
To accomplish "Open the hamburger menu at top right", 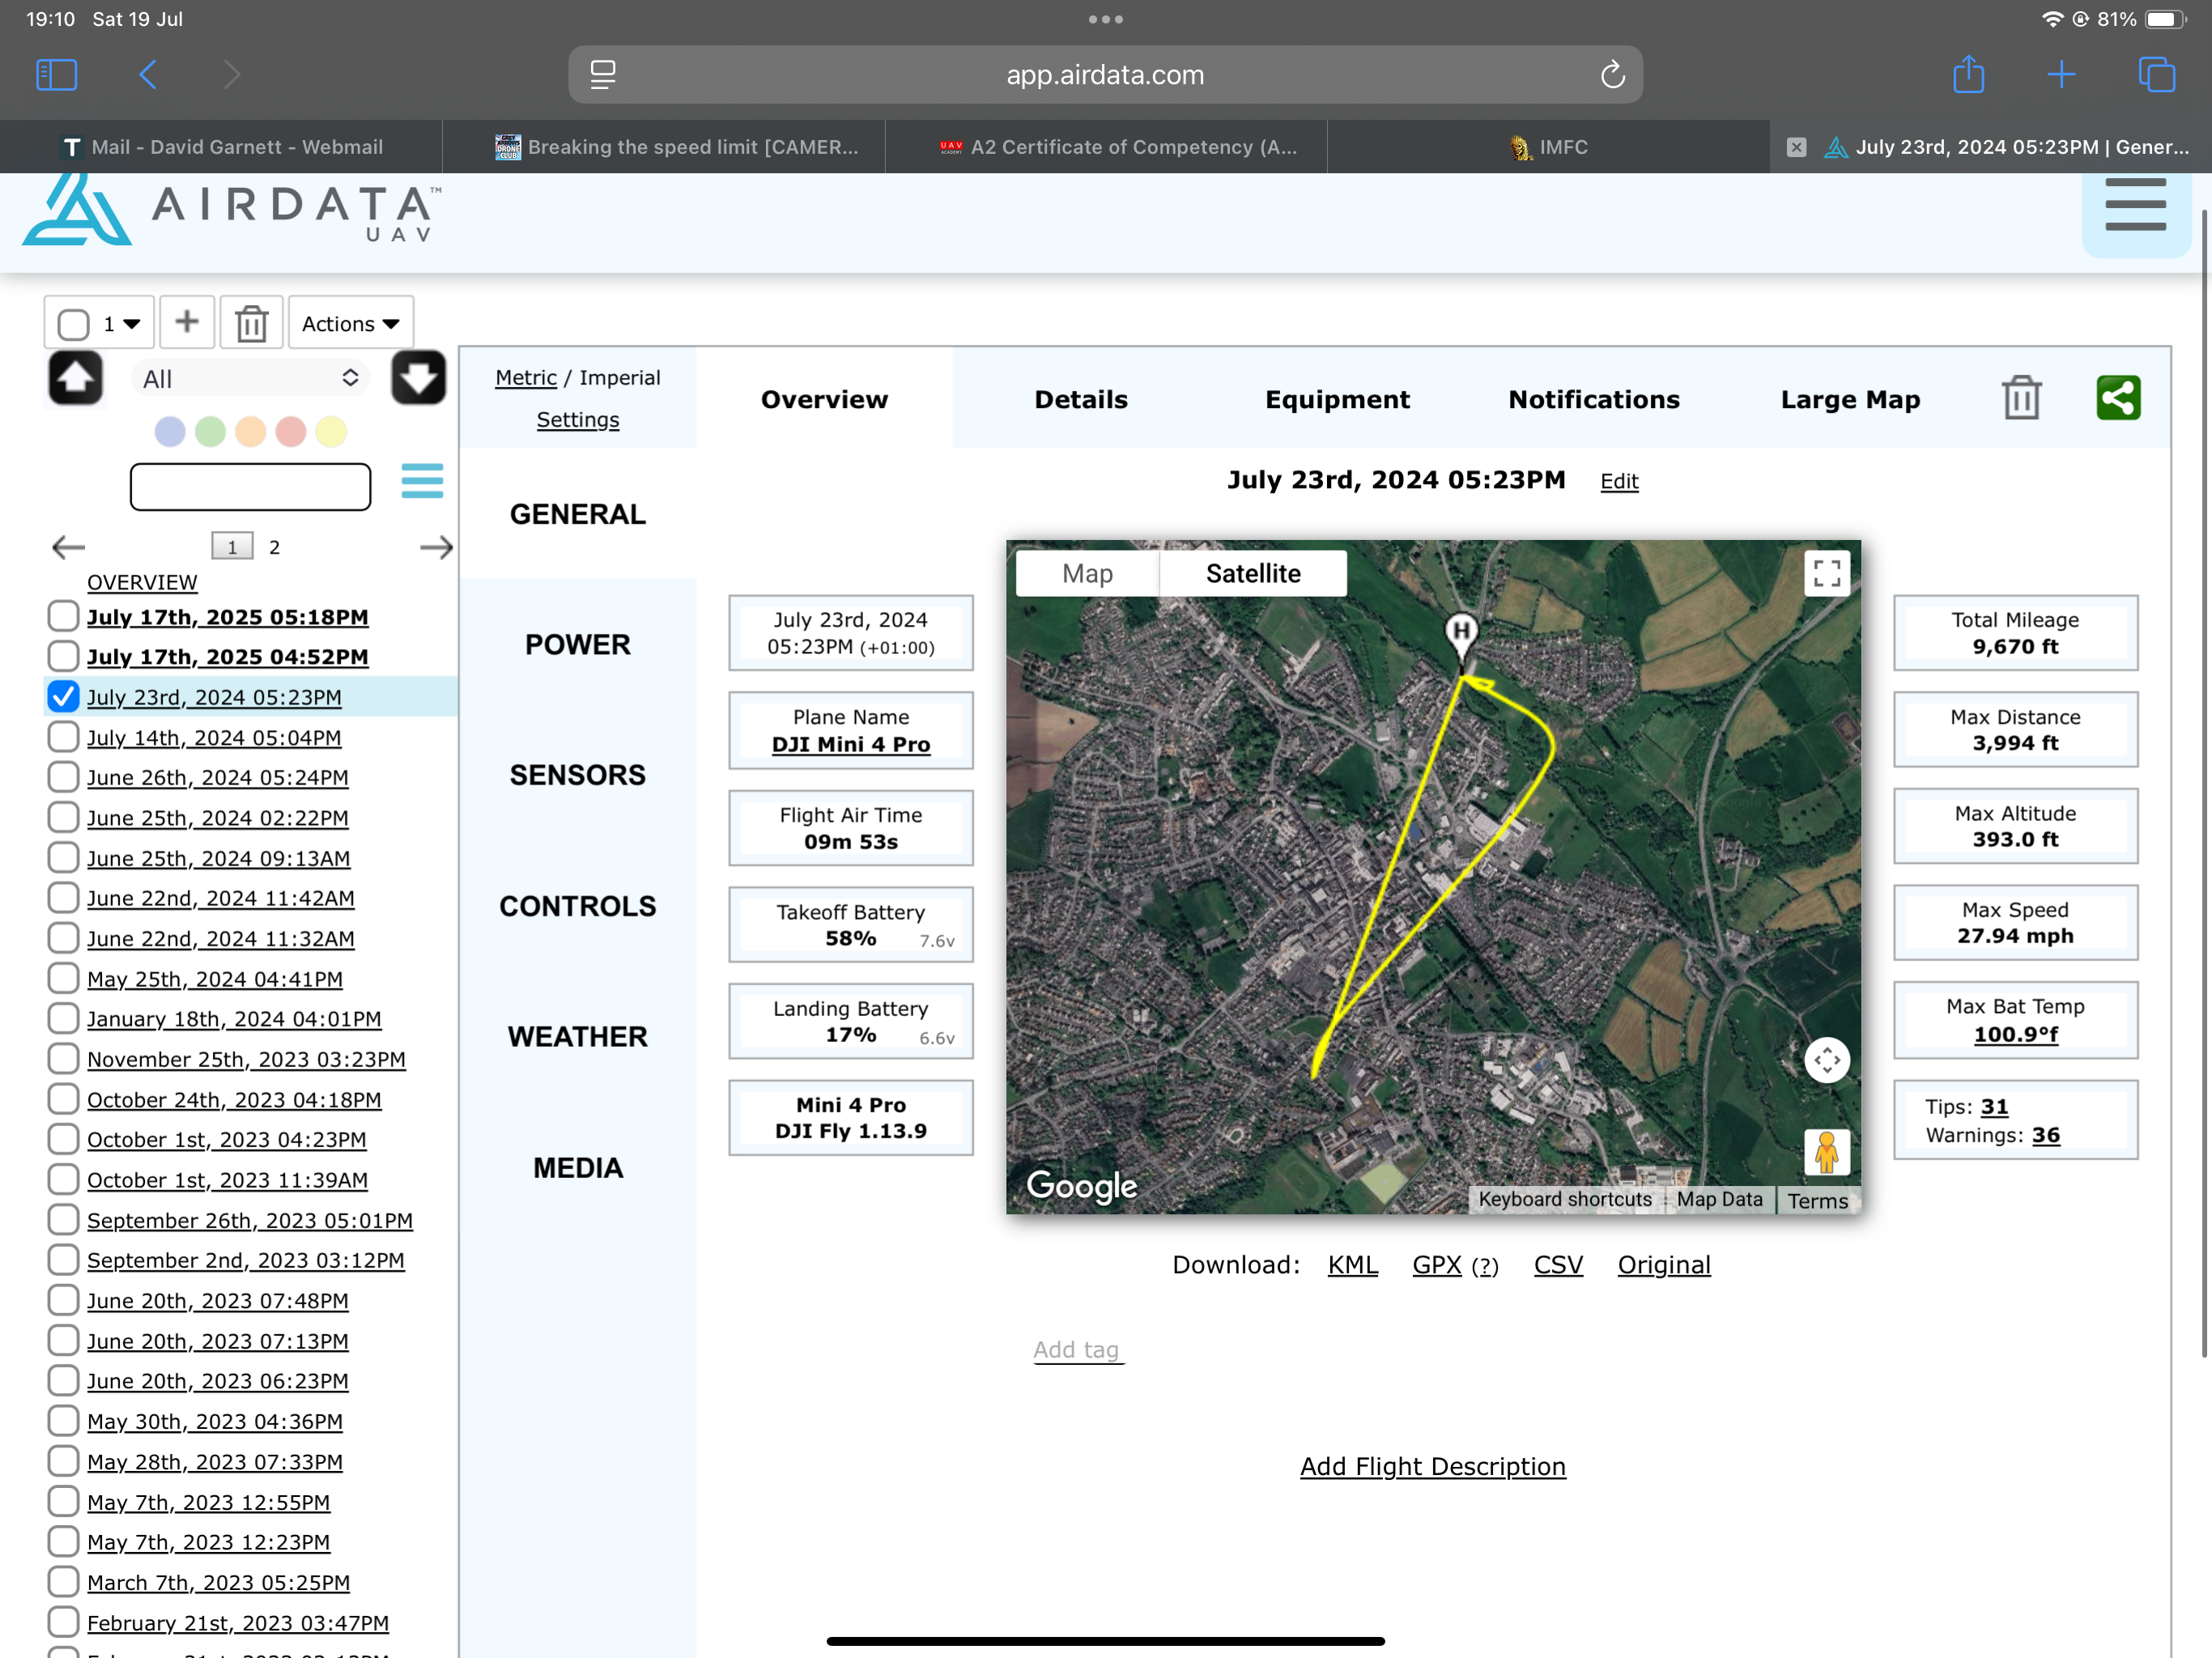I will [x=2134, y=206].
